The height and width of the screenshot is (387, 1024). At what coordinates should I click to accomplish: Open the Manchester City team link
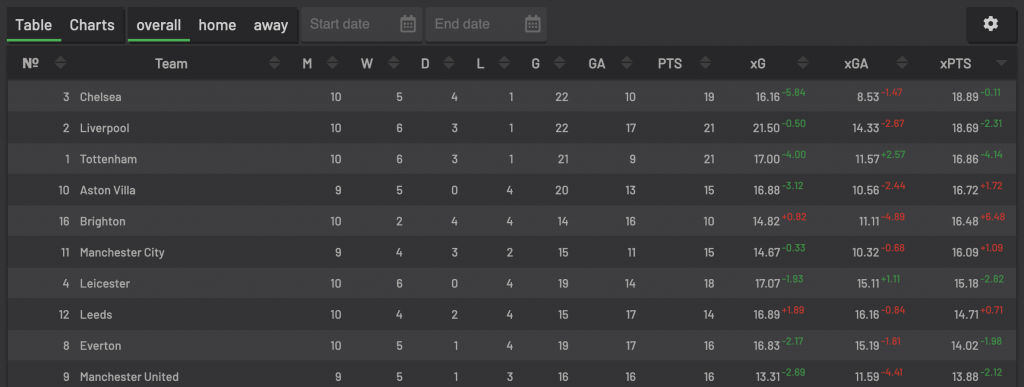(122, 253)
